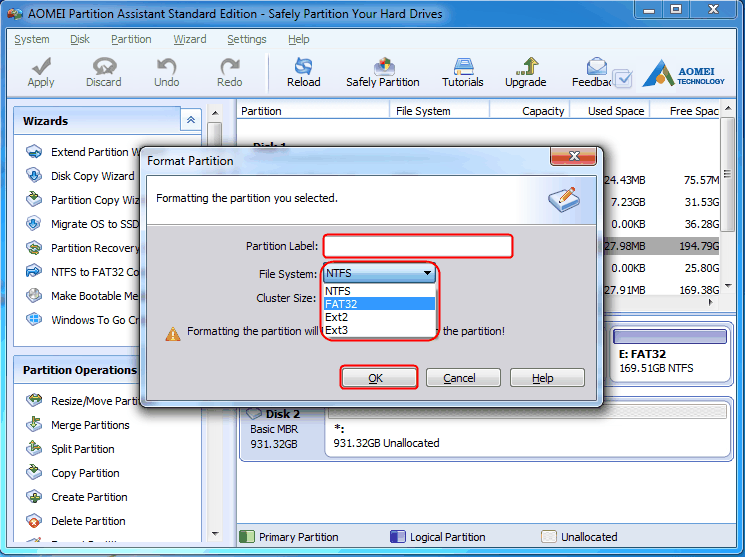Open the Wizard menu

(190, 39)
